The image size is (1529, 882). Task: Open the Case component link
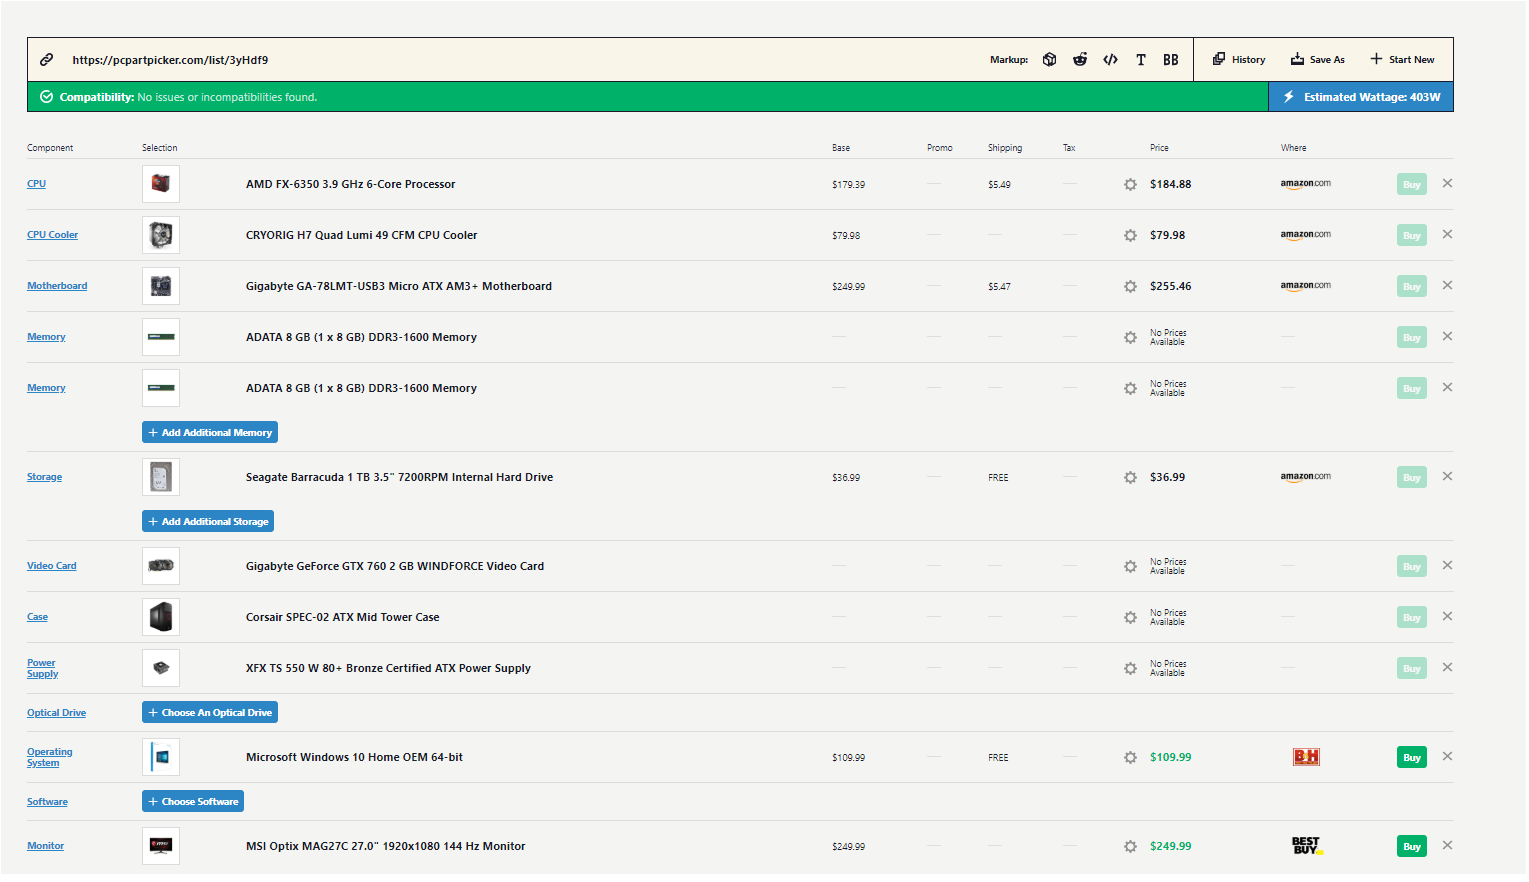coord(37,617)
